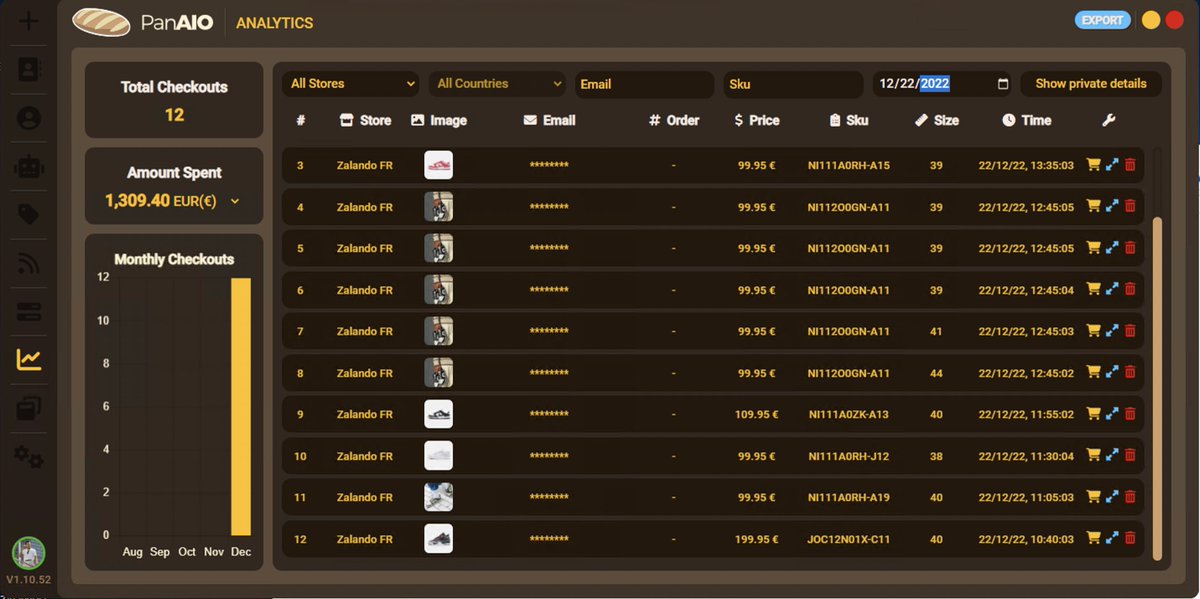Click the expand arrows icon for row 10
Screen dimensions: 1200x599
point(1112,455)
